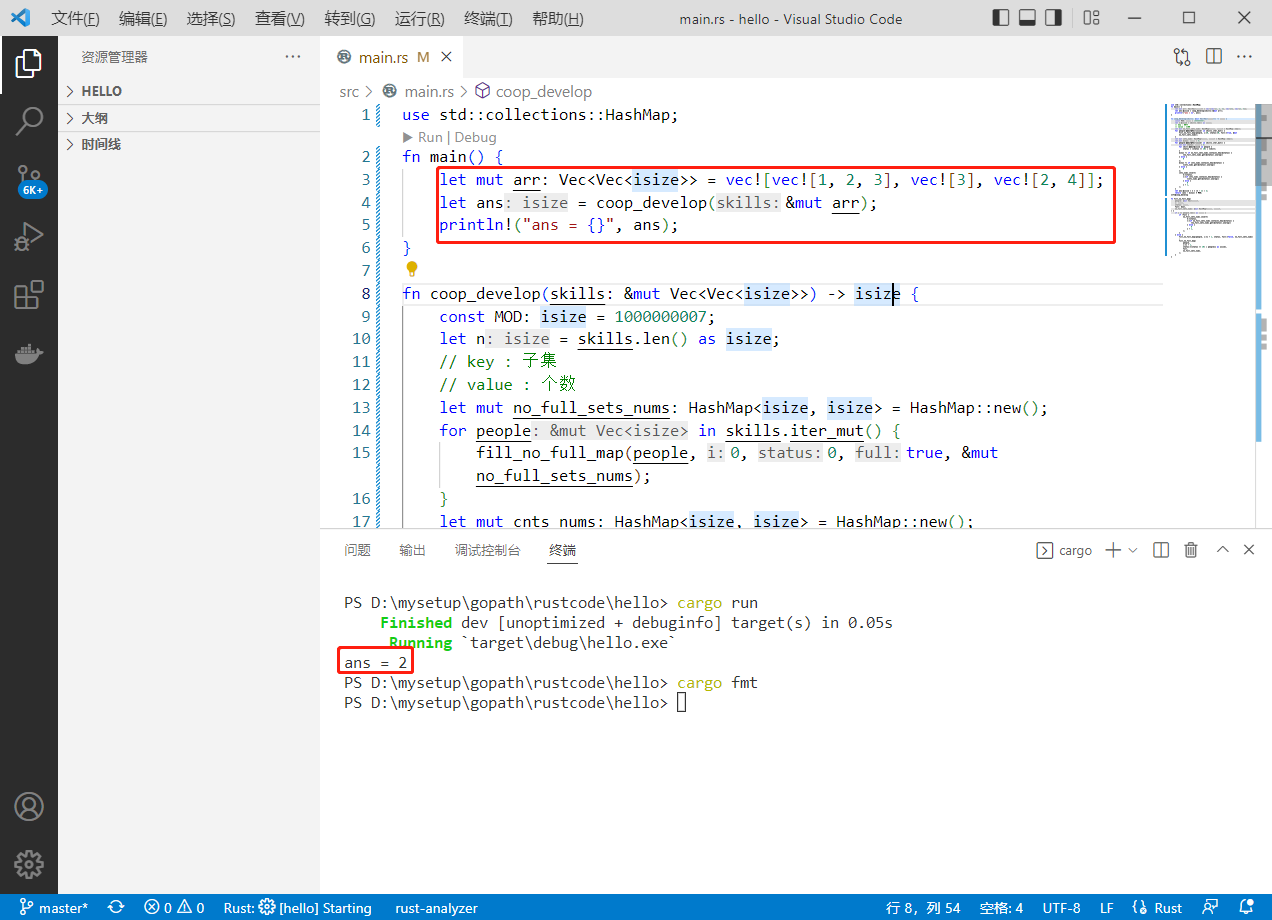Viewport: 1272px width, 920px height.
Task: Switch to the 问题 problems tab
Action: pos(357,550)
